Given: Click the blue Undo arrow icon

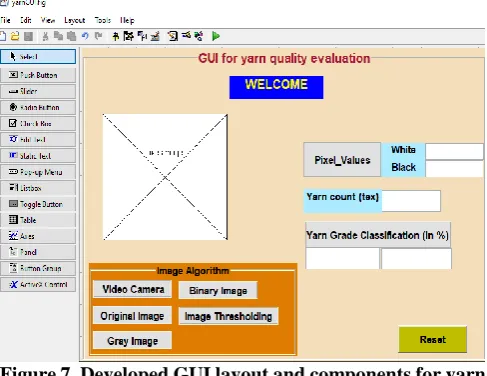Looking at the screenshot, I should pos(85,36).
